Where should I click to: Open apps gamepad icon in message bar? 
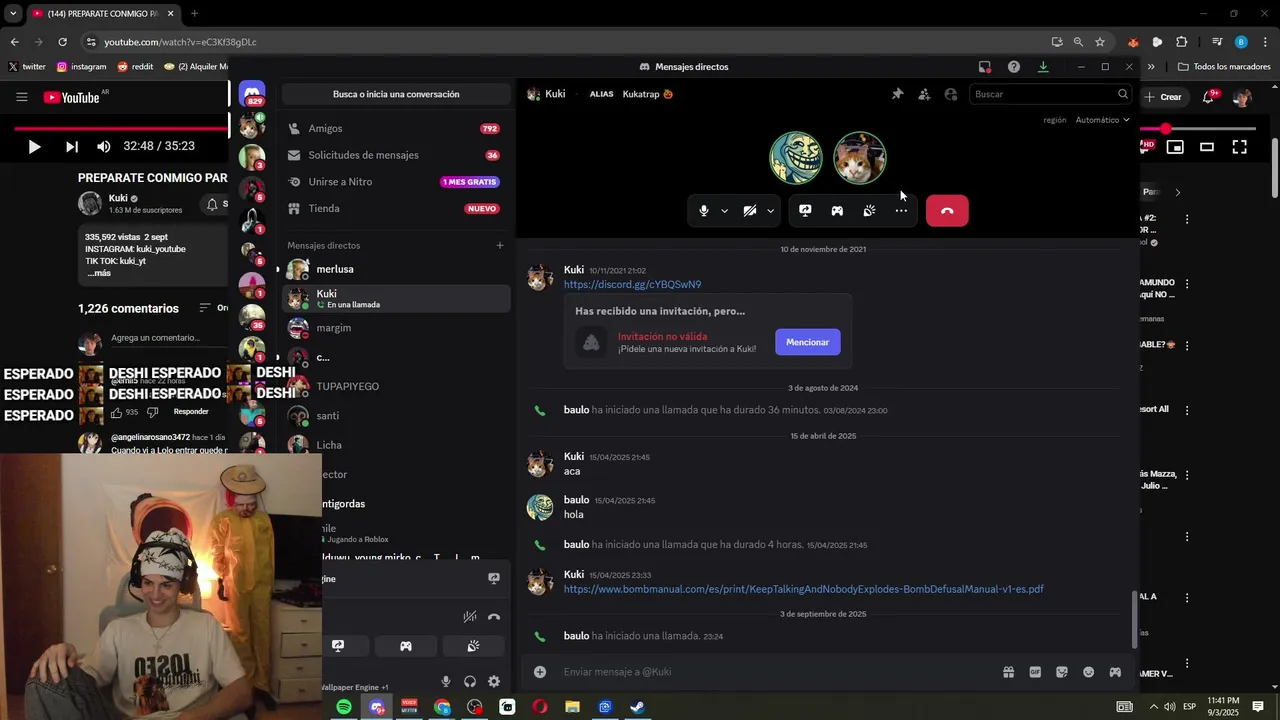(1115, 672)
